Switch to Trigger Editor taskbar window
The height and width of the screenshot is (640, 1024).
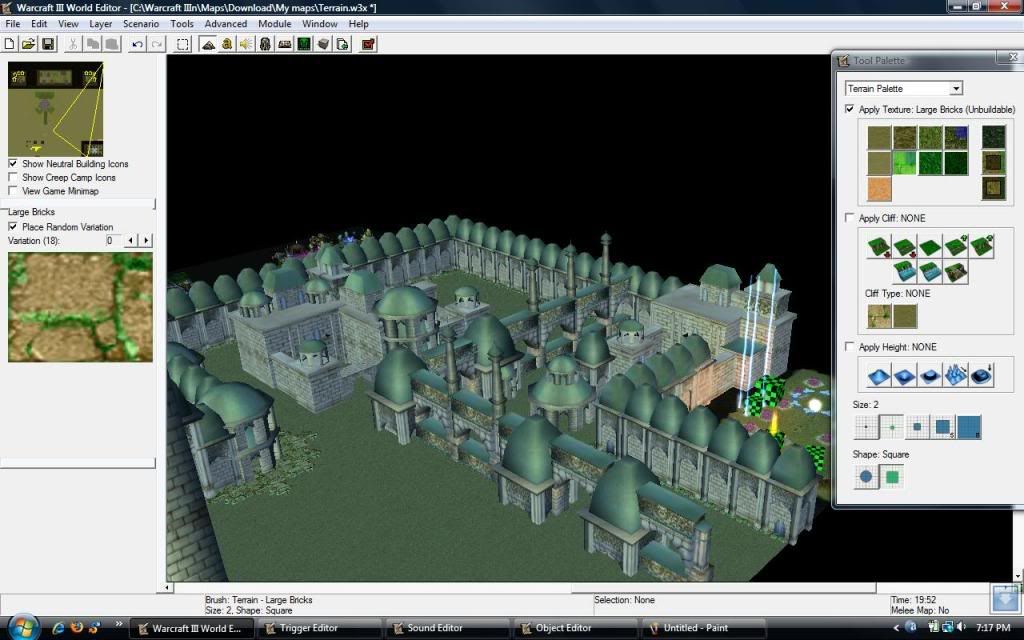click(x=319, y=628)
